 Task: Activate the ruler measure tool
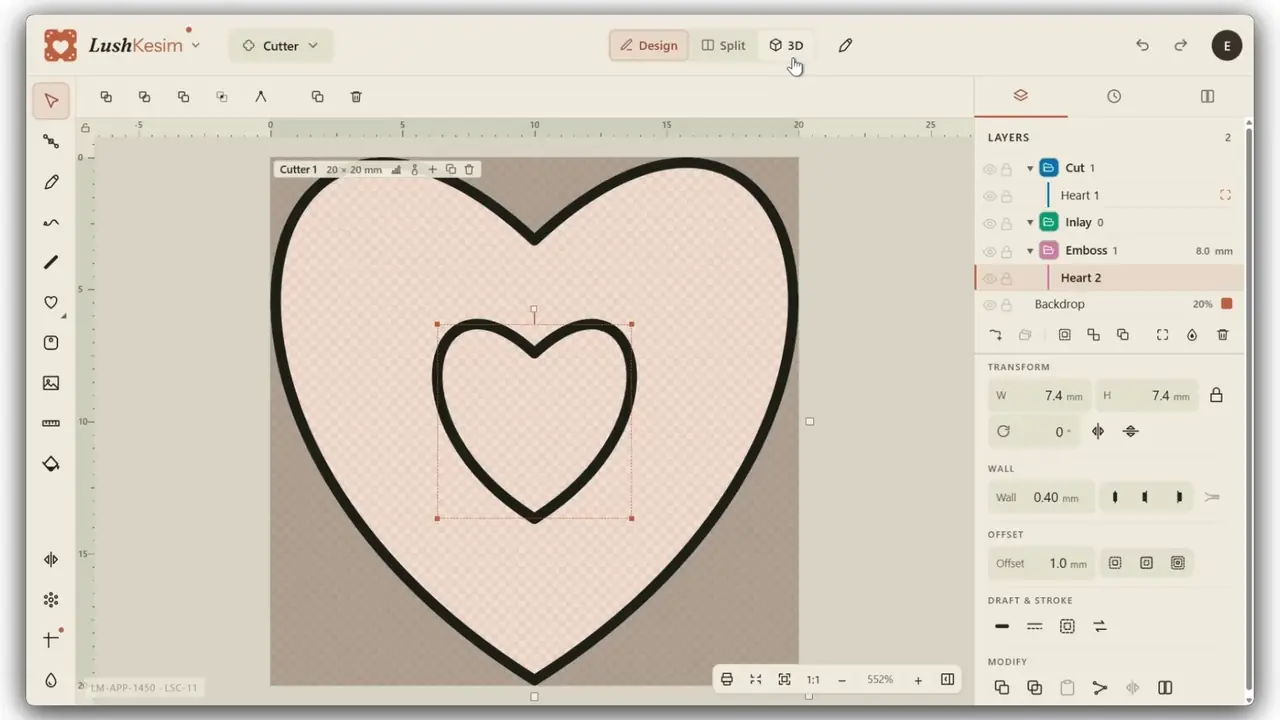click(x=51, y=423)
